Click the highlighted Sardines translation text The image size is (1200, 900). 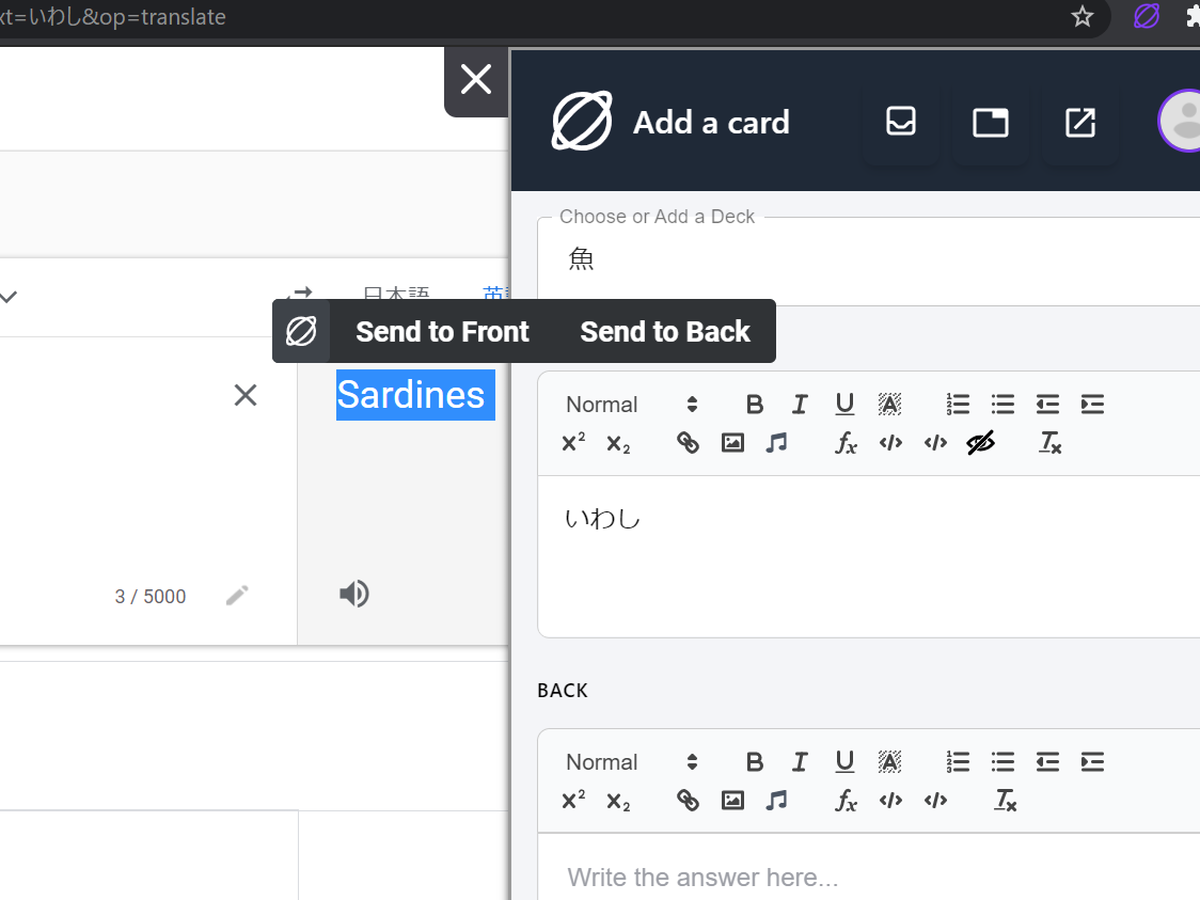point(415,395)
